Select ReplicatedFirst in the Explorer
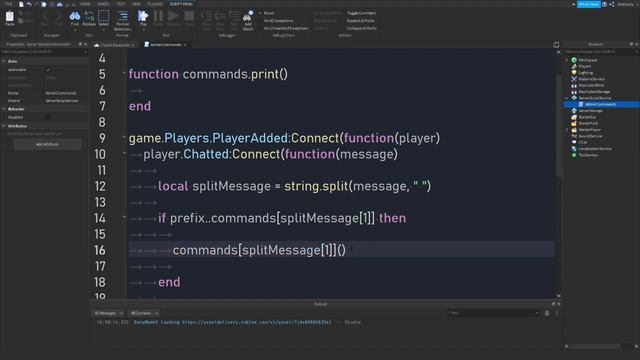 tap(591, 85)
